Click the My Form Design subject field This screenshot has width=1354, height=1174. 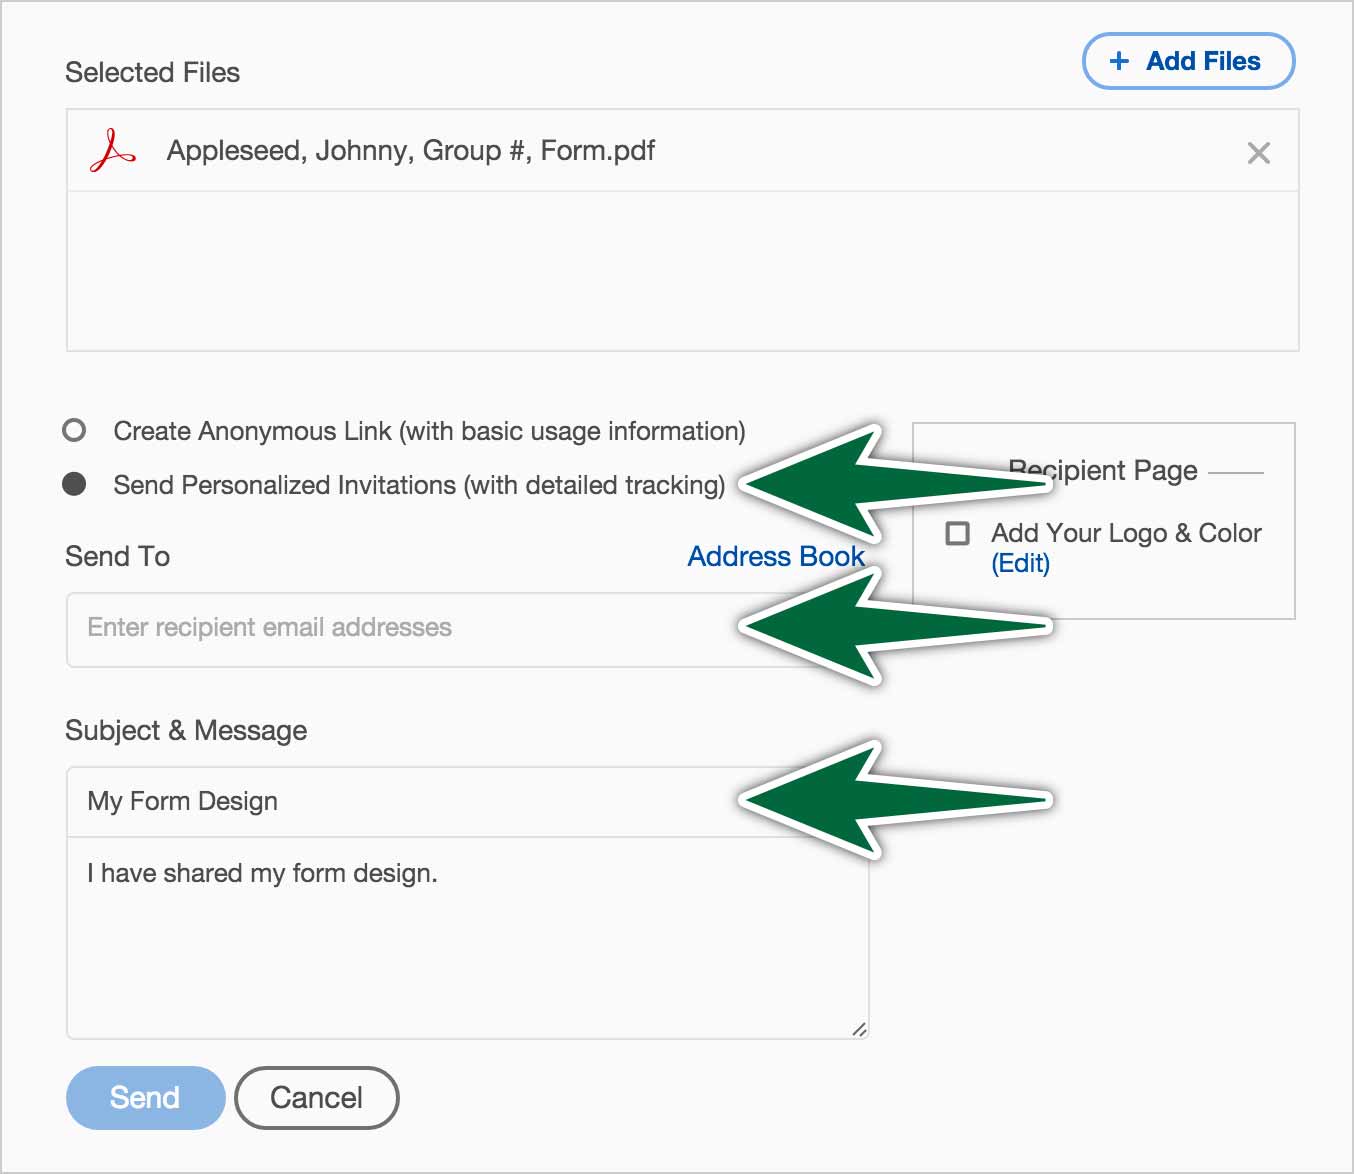467,802
